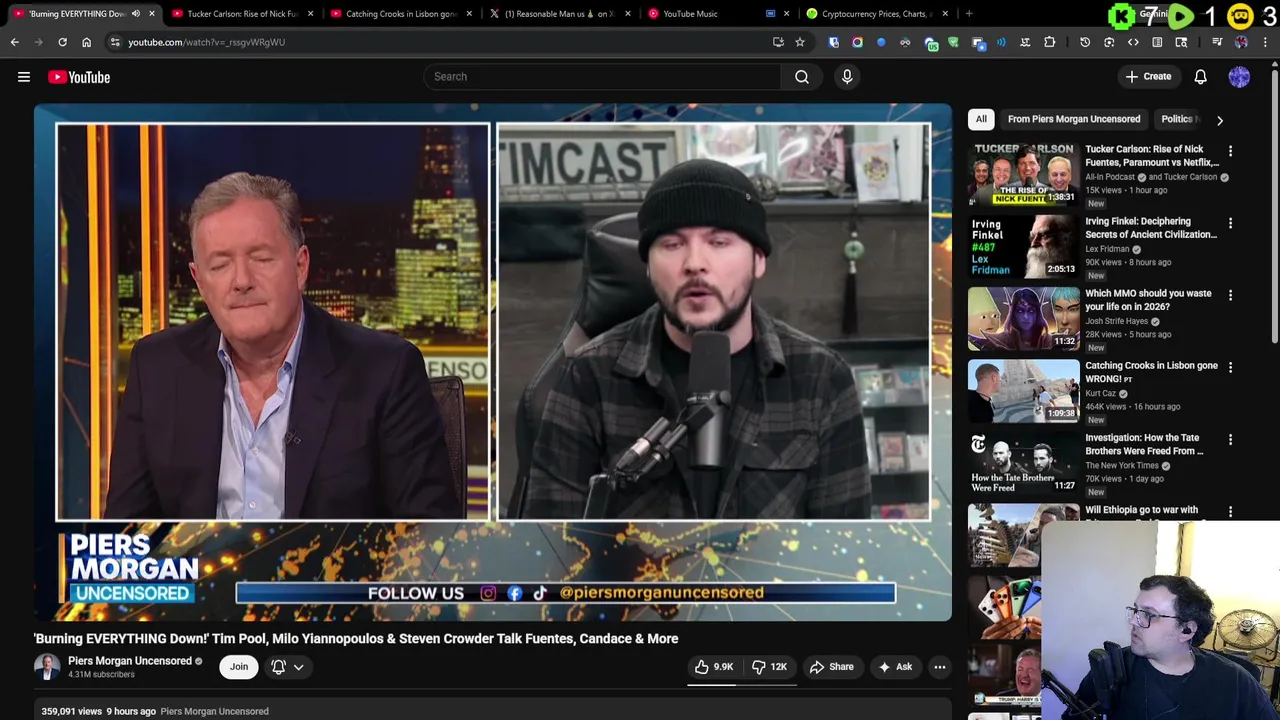Open browser home page button
1280x720 pixels.
(86, 42)
